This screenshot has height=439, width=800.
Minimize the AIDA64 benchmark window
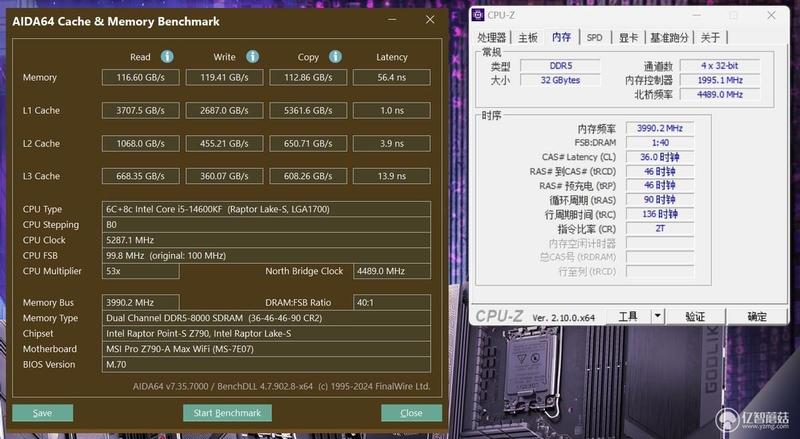tap(392, 19)
